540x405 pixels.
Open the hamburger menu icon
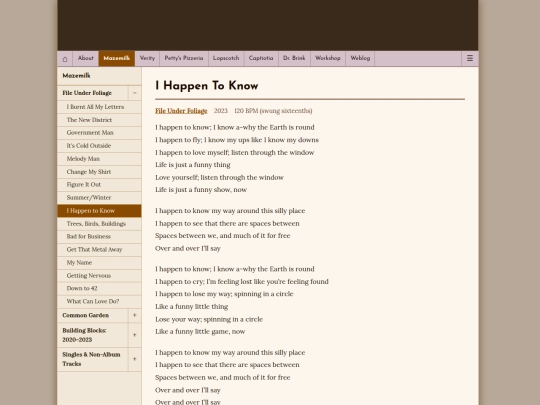[470, 59]
